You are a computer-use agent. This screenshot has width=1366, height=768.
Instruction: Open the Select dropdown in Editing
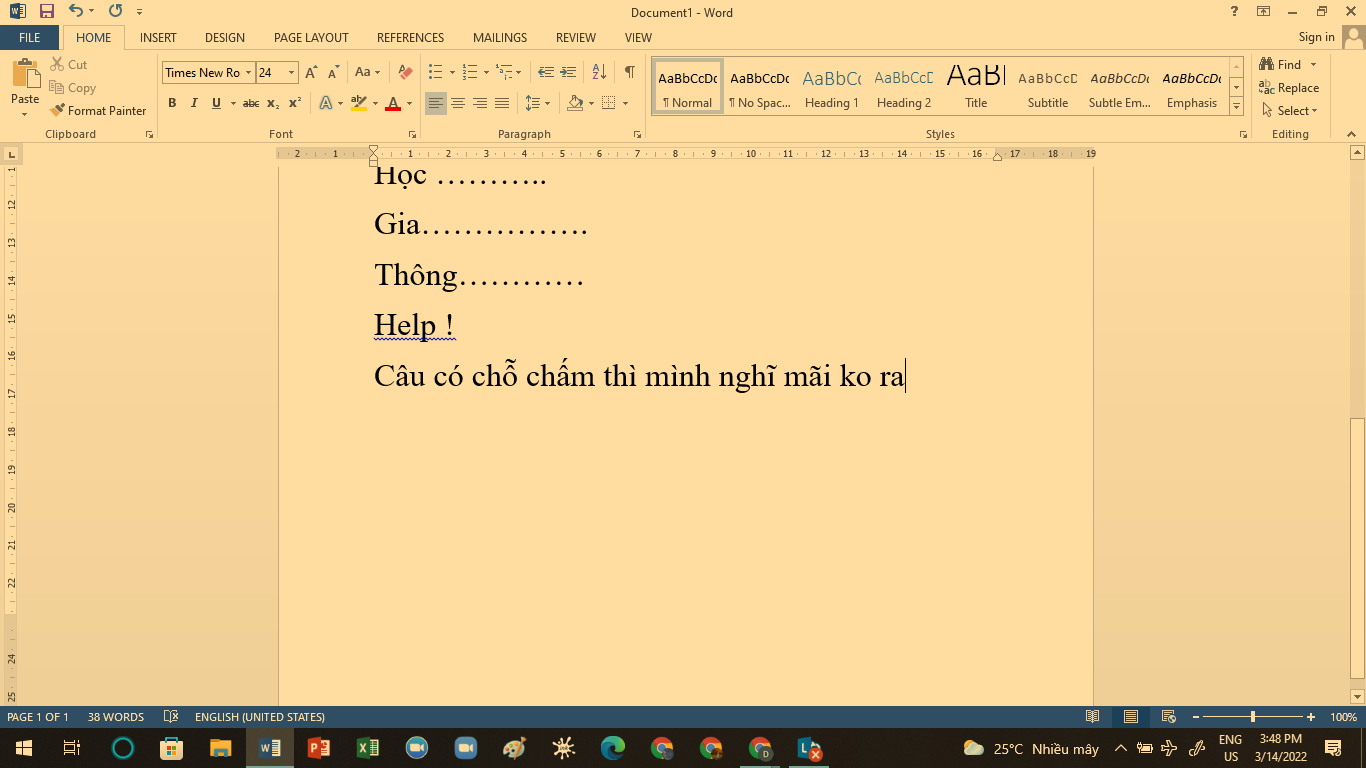point(1291,110)
